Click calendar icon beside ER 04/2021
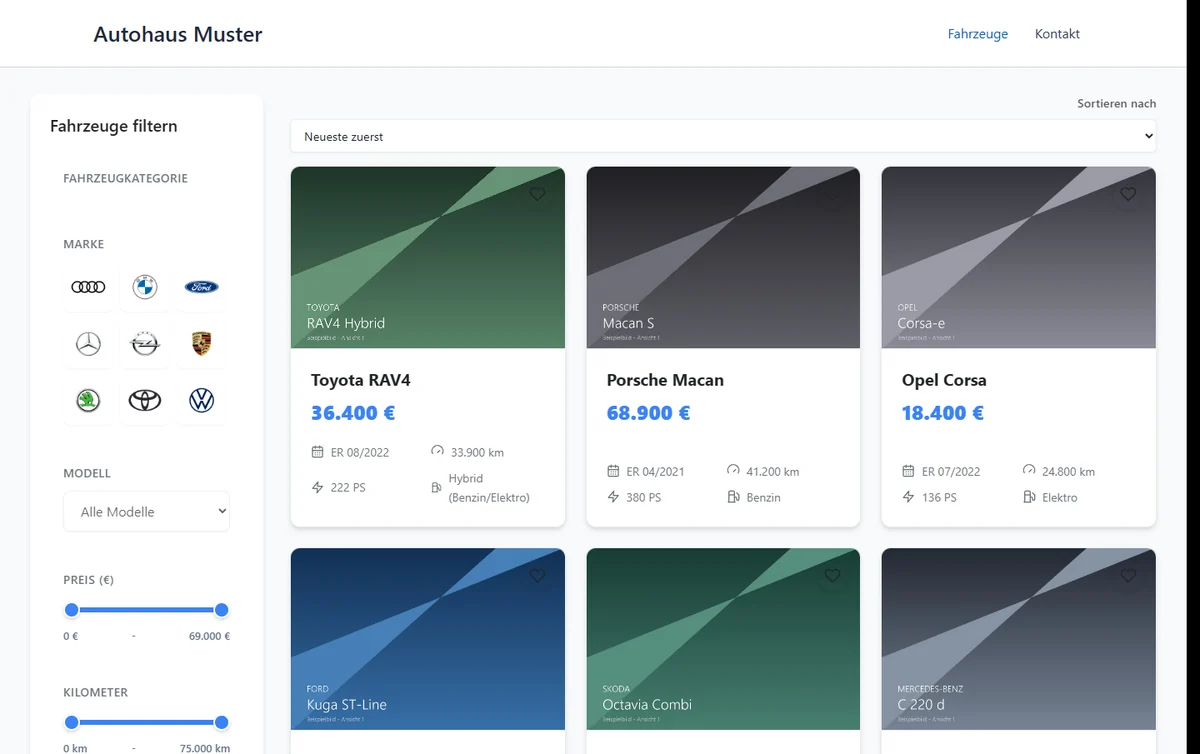 click(x=614, y=471)
